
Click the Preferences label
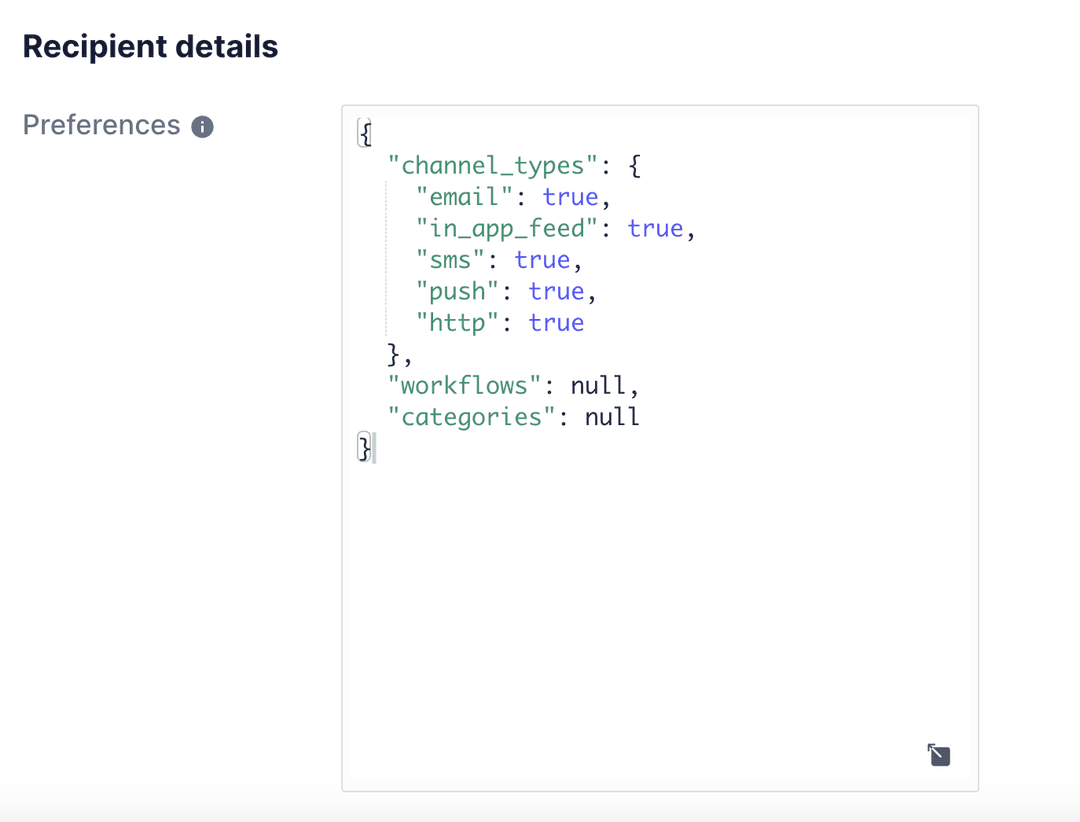101,125
